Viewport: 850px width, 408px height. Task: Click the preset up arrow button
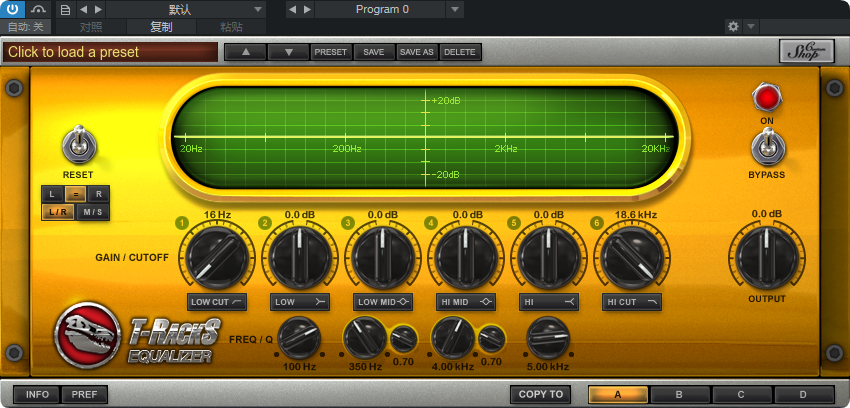246,52
